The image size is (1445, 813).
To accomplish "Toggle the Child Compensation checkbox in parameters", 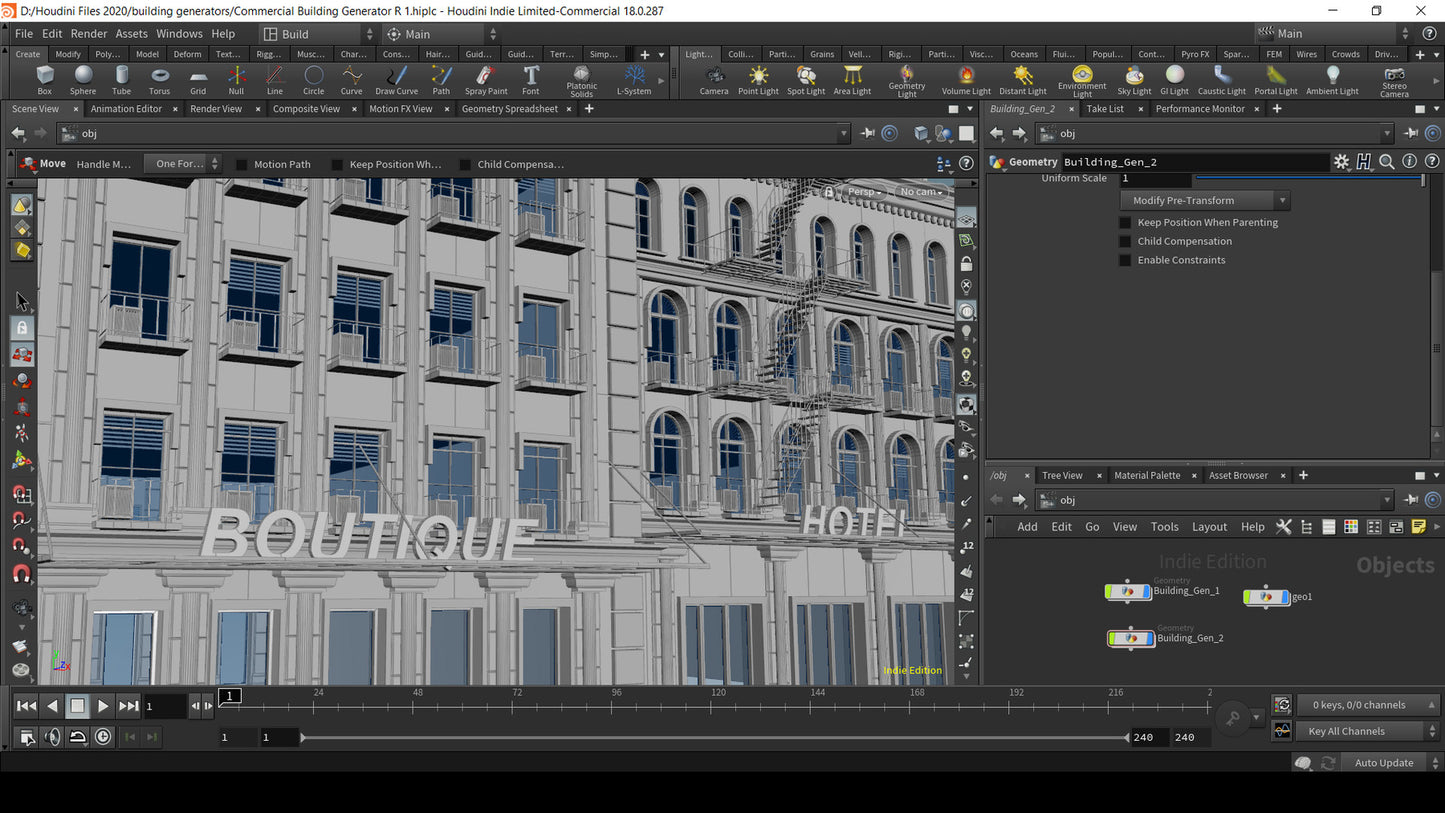I will (x=1125, y=242).
